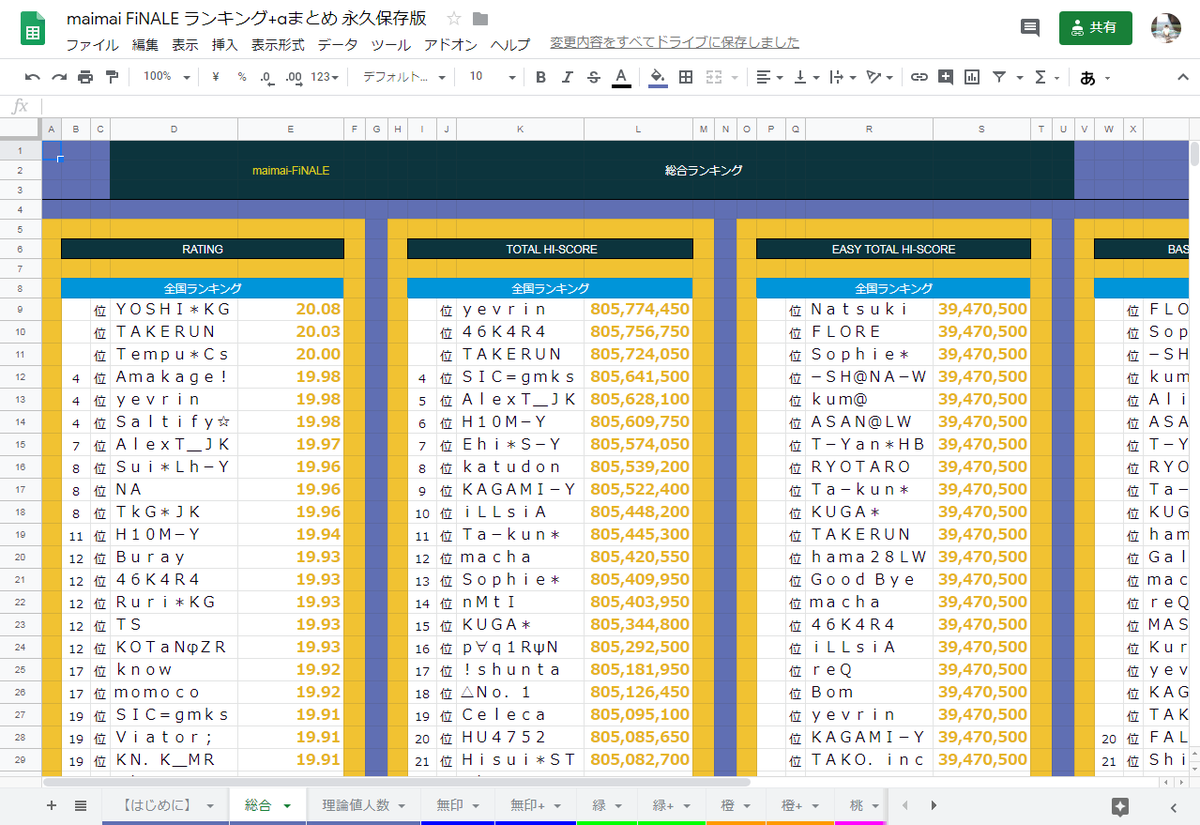Add a new sheet with plus icon

click(52, 805)
